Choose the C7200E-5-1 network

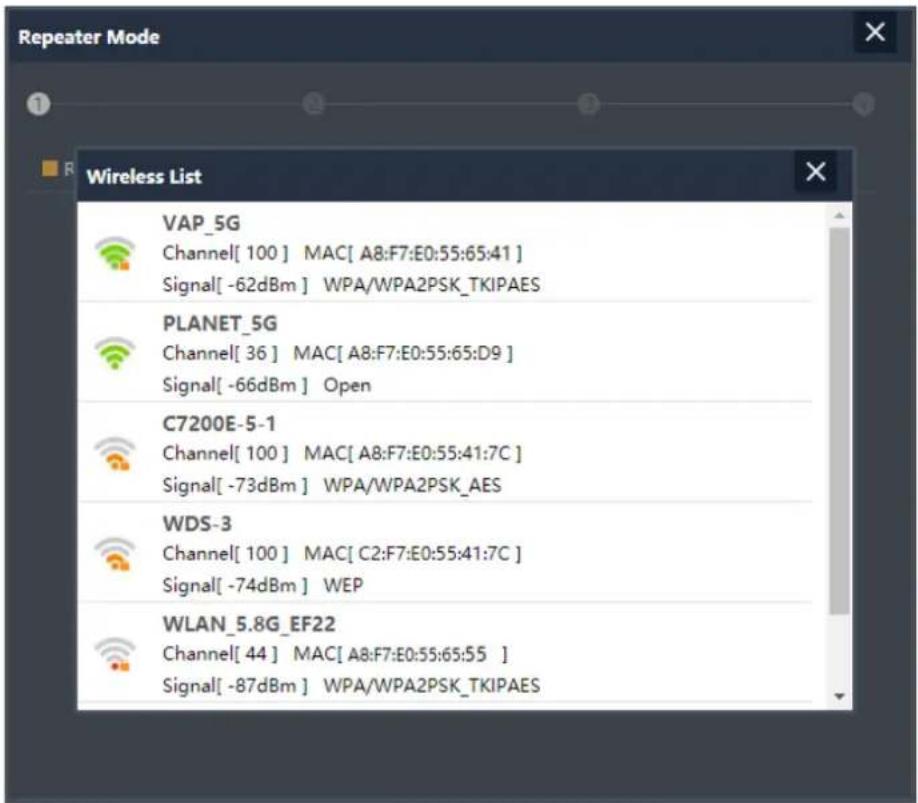pyautogui.click(x=219, y=423)
